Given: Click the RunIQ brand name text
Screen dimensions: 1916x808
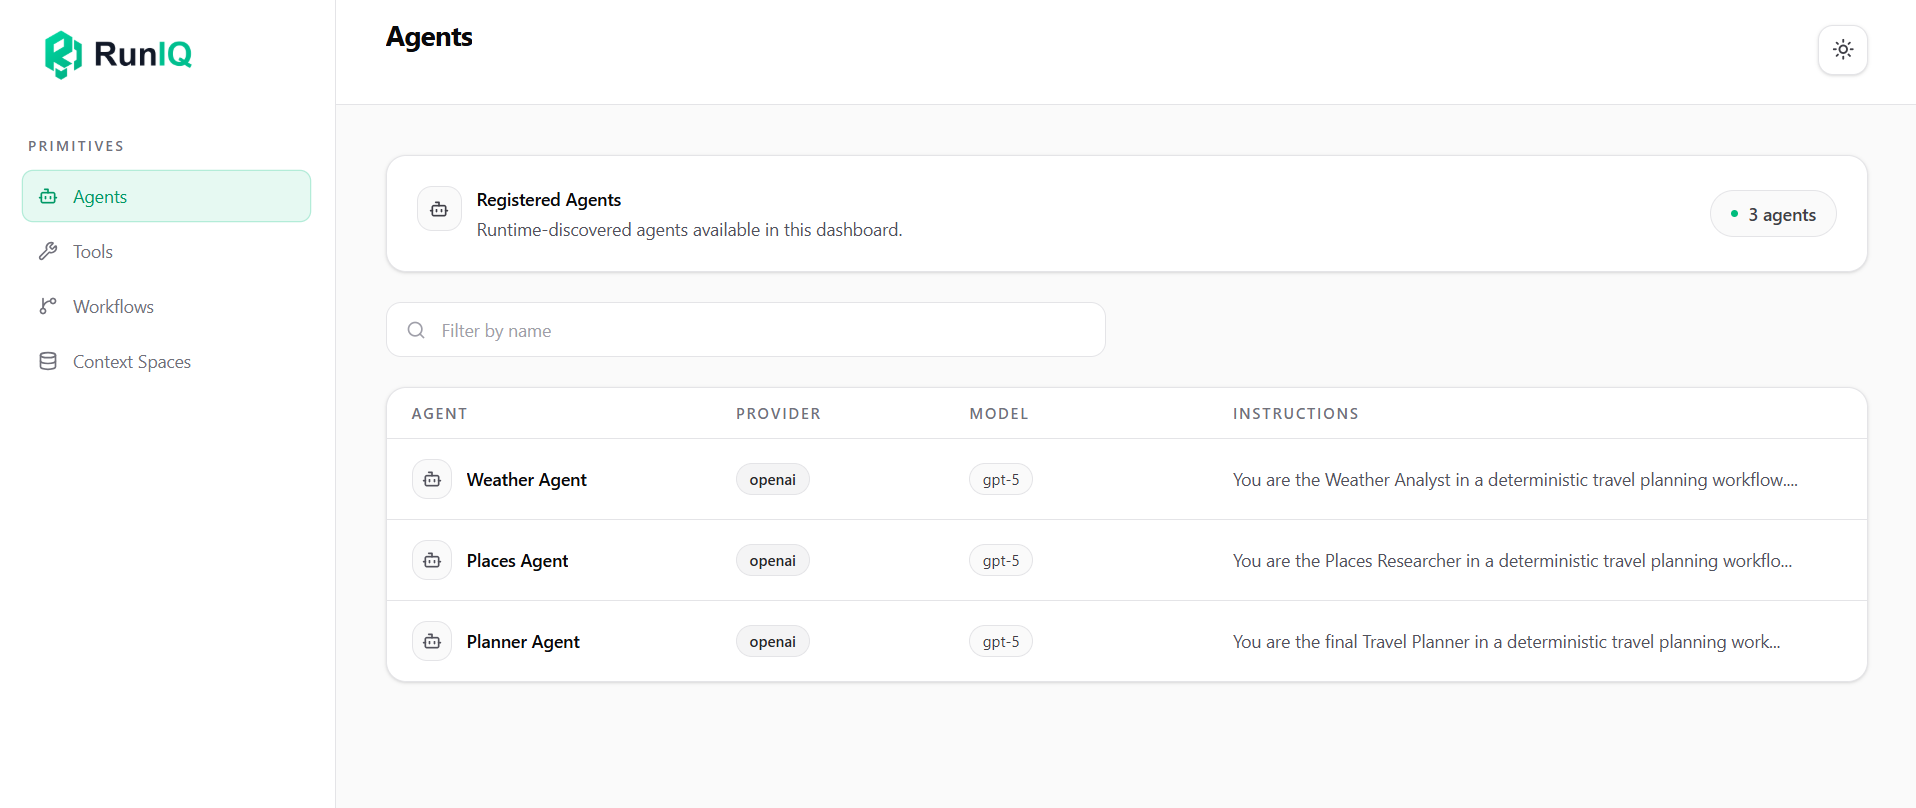Looking at the screenshot, I should (143, 54).
